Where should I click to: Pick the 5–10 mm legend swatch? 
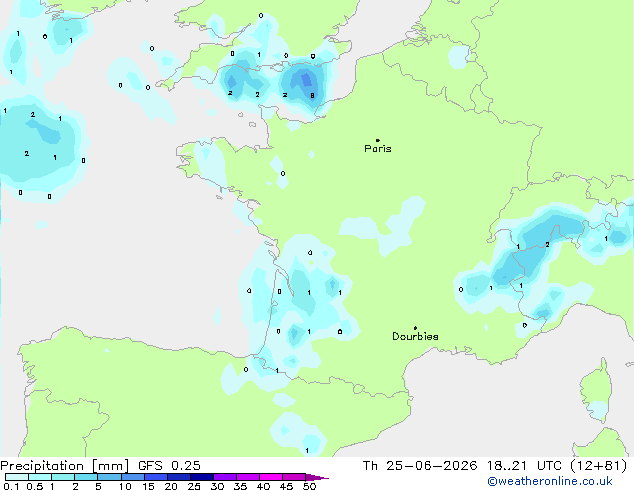(109, 477)
